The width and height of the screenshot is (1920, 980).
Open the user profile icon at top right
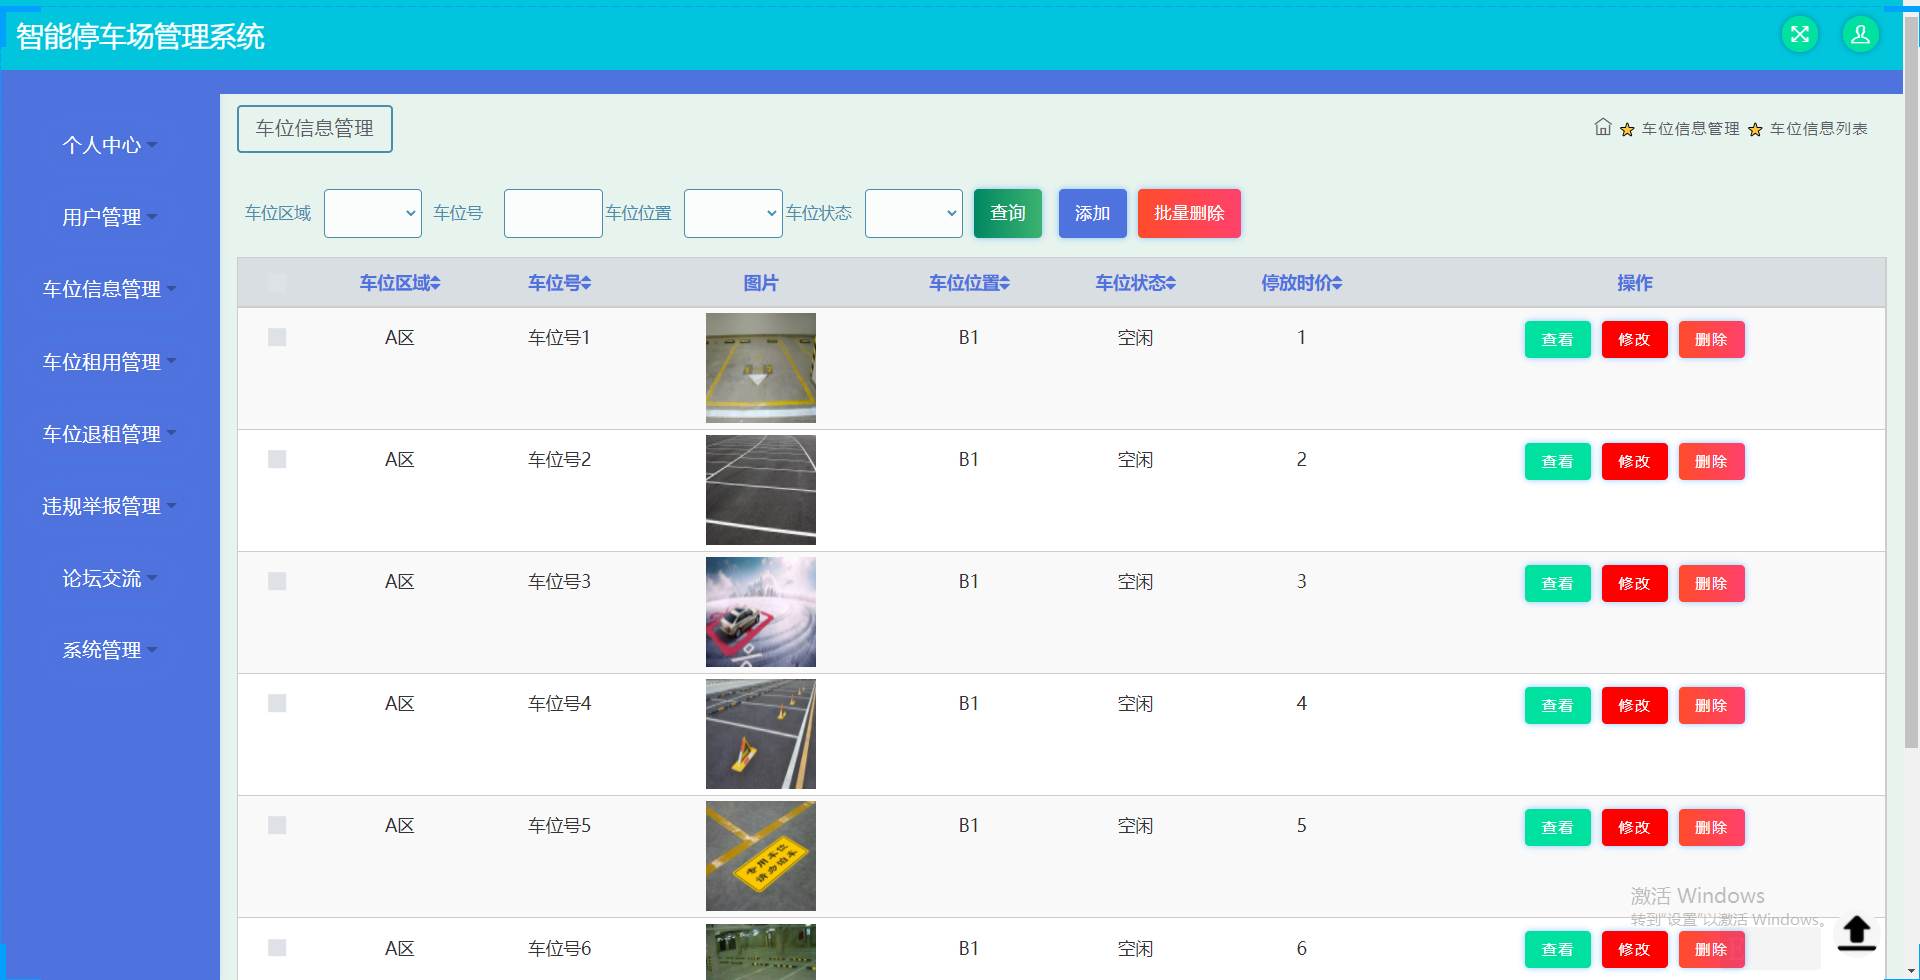[x=1861, y=33]
